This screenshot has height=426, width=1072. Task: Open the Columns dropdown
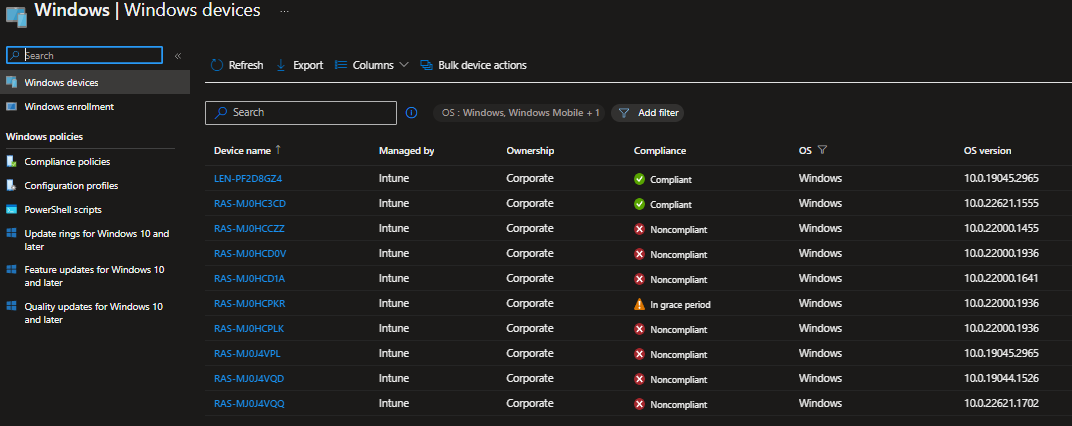371,65
